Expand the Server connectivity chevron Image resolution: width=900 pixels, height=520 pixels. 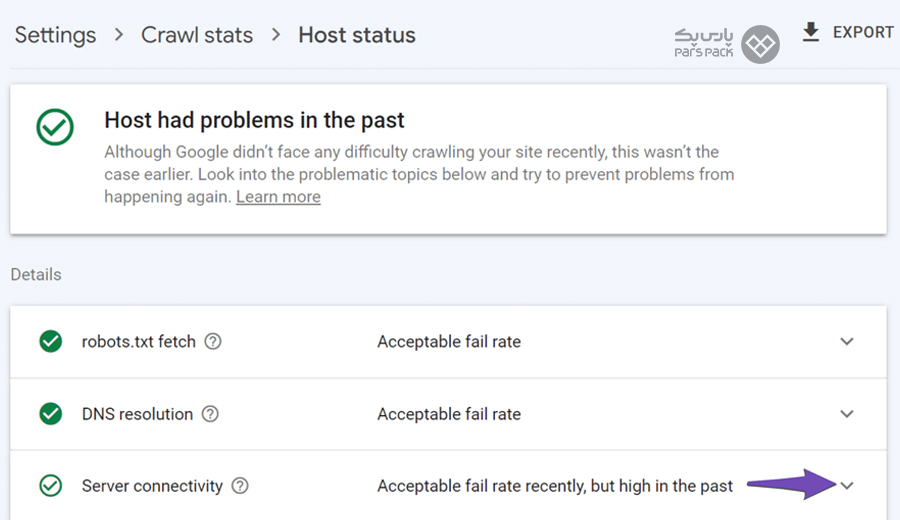coord(847,486)
